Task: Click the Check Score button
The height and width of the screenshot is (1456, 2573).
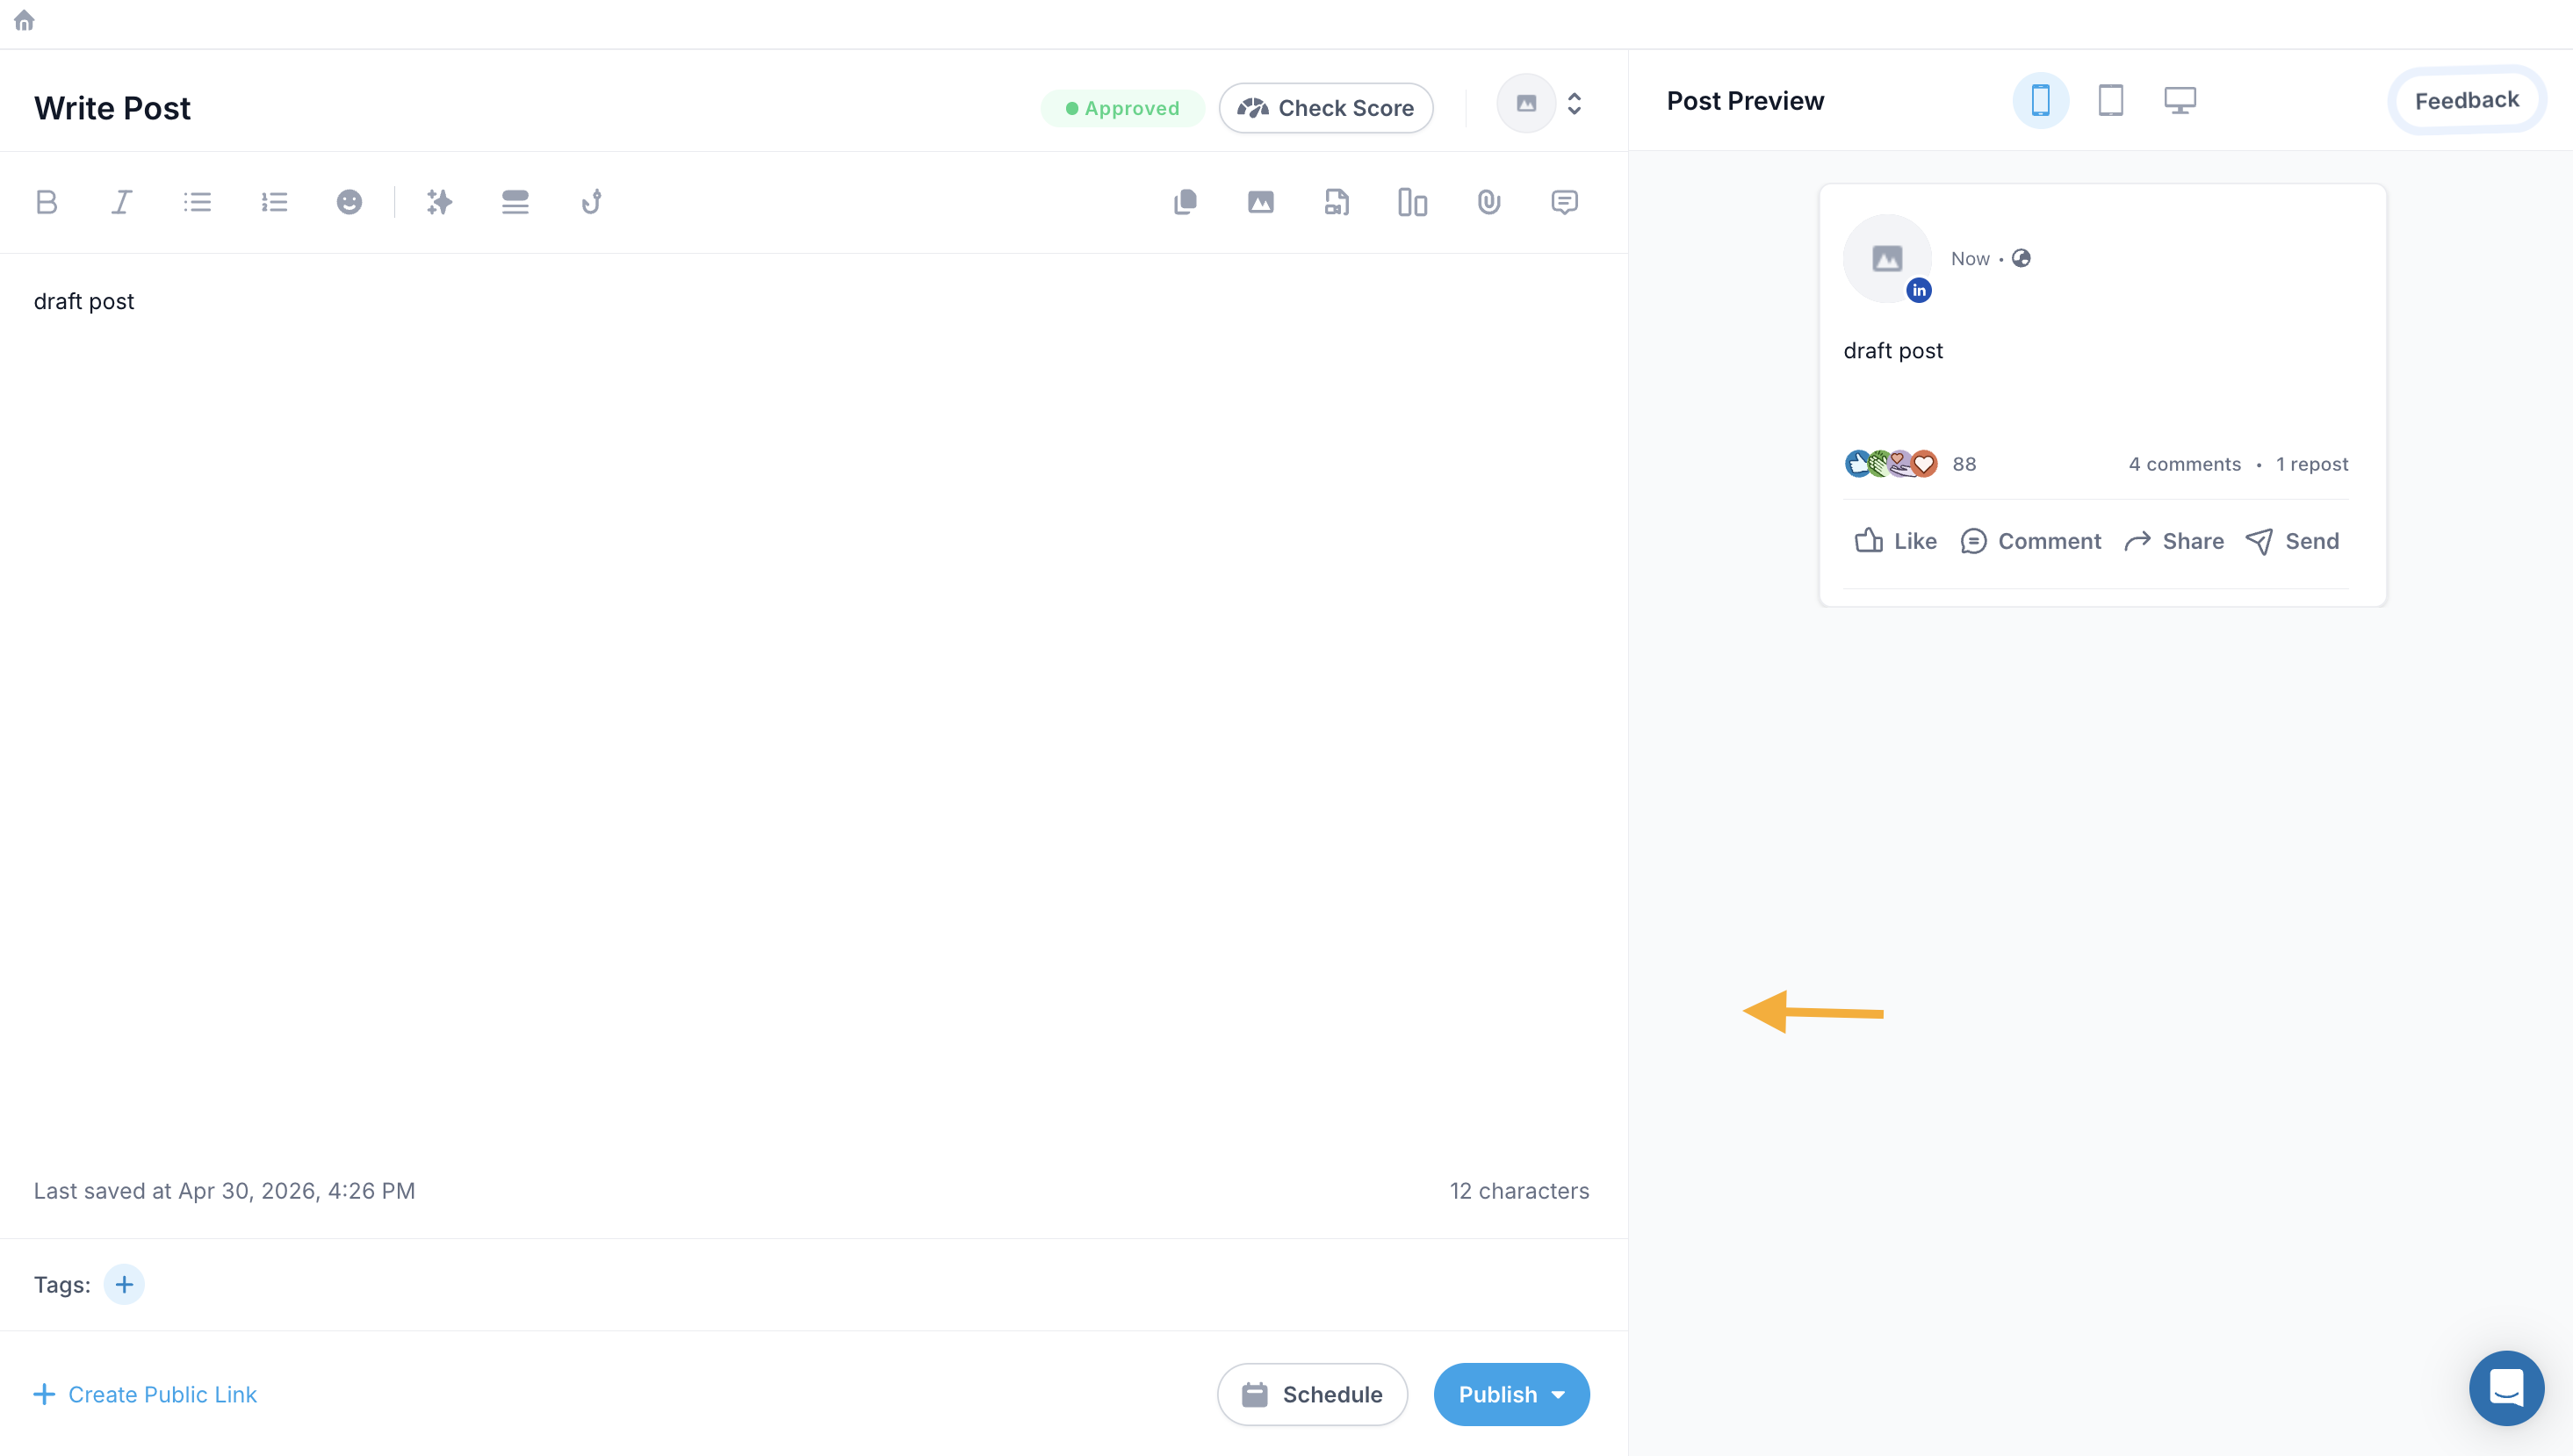Action: coord(1326,108)
